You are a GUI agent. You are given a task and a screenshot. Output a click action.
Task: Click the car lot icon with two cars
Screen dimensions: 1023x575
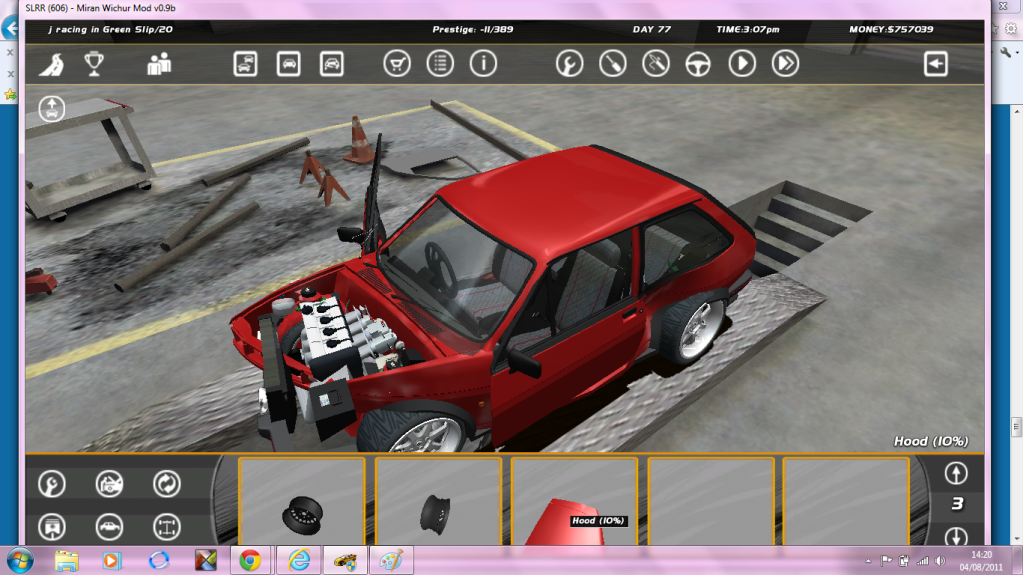click(x=245, y=64)
